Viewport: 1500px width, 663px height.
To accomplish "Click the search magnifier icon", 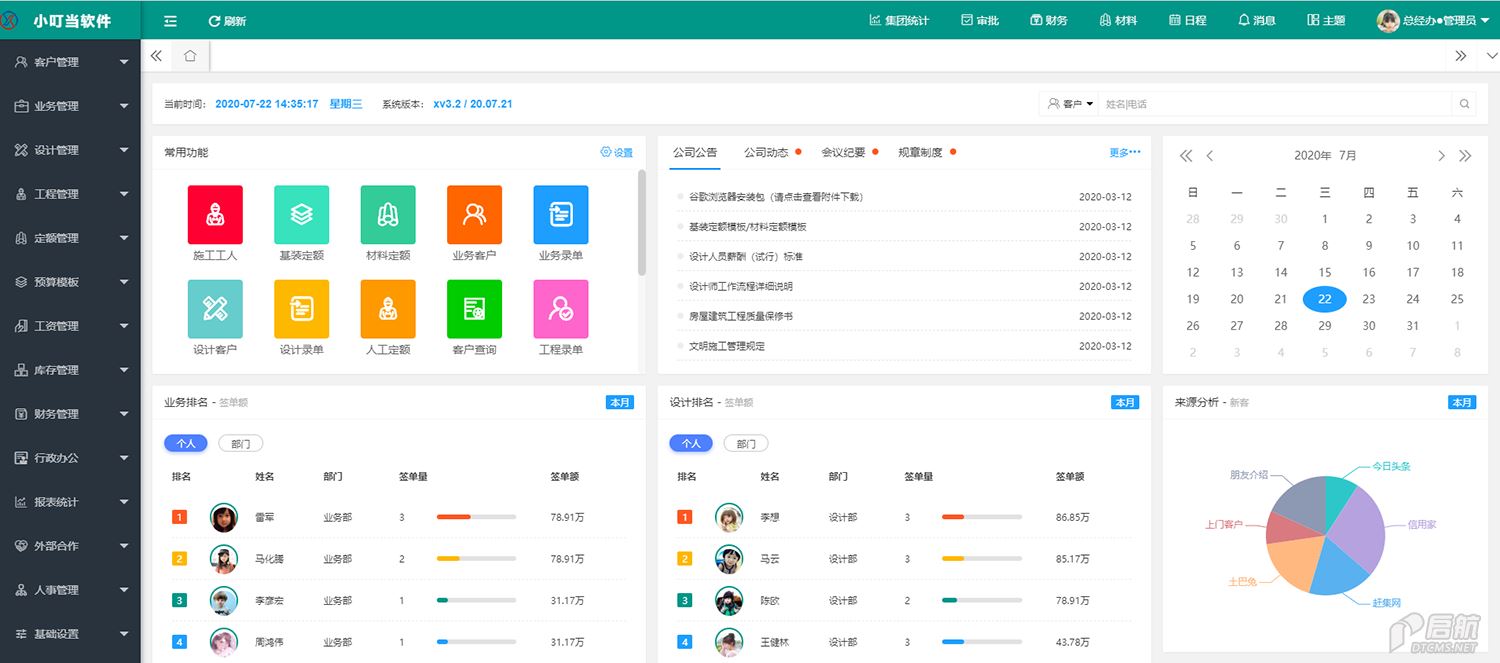I will pos(1464,104).
